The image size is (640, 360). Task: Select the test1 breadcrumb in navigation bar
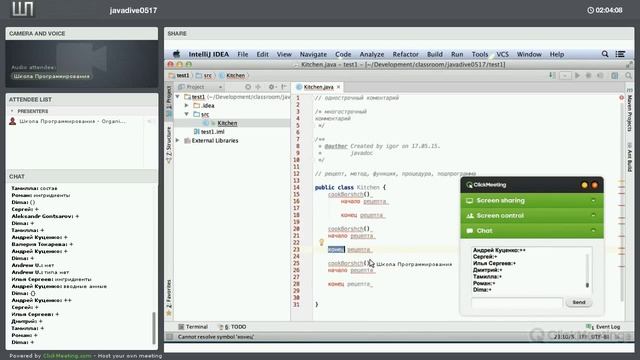click(180, 76)
